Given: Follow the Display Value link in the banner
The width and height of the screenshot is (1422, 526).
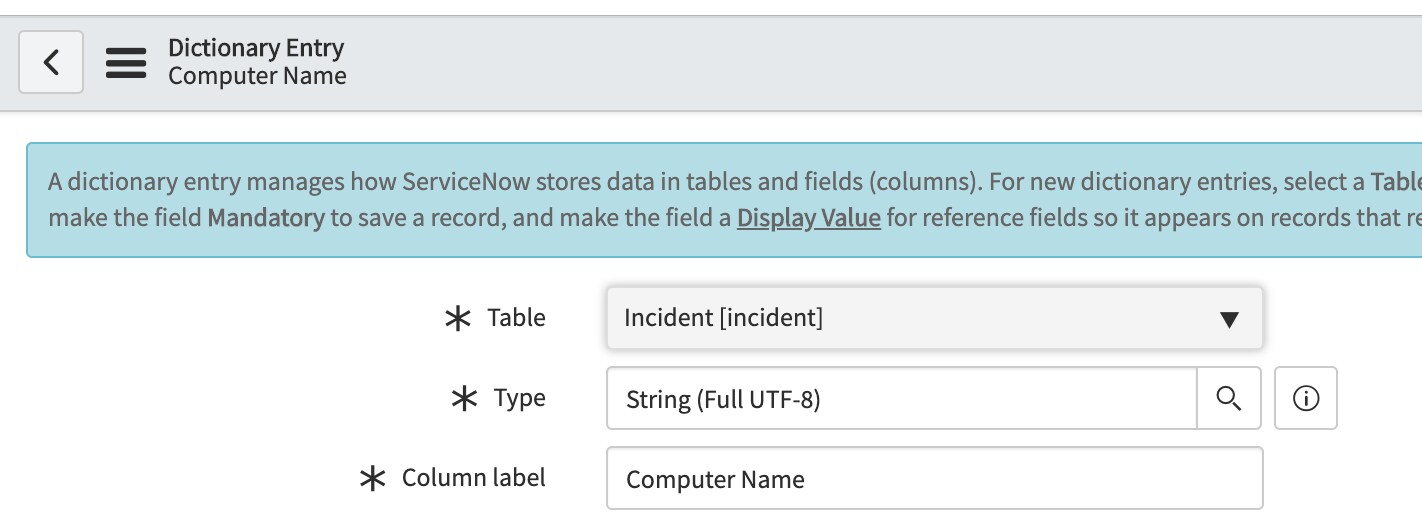Looking at the screenshot, I should coord(808,218).
